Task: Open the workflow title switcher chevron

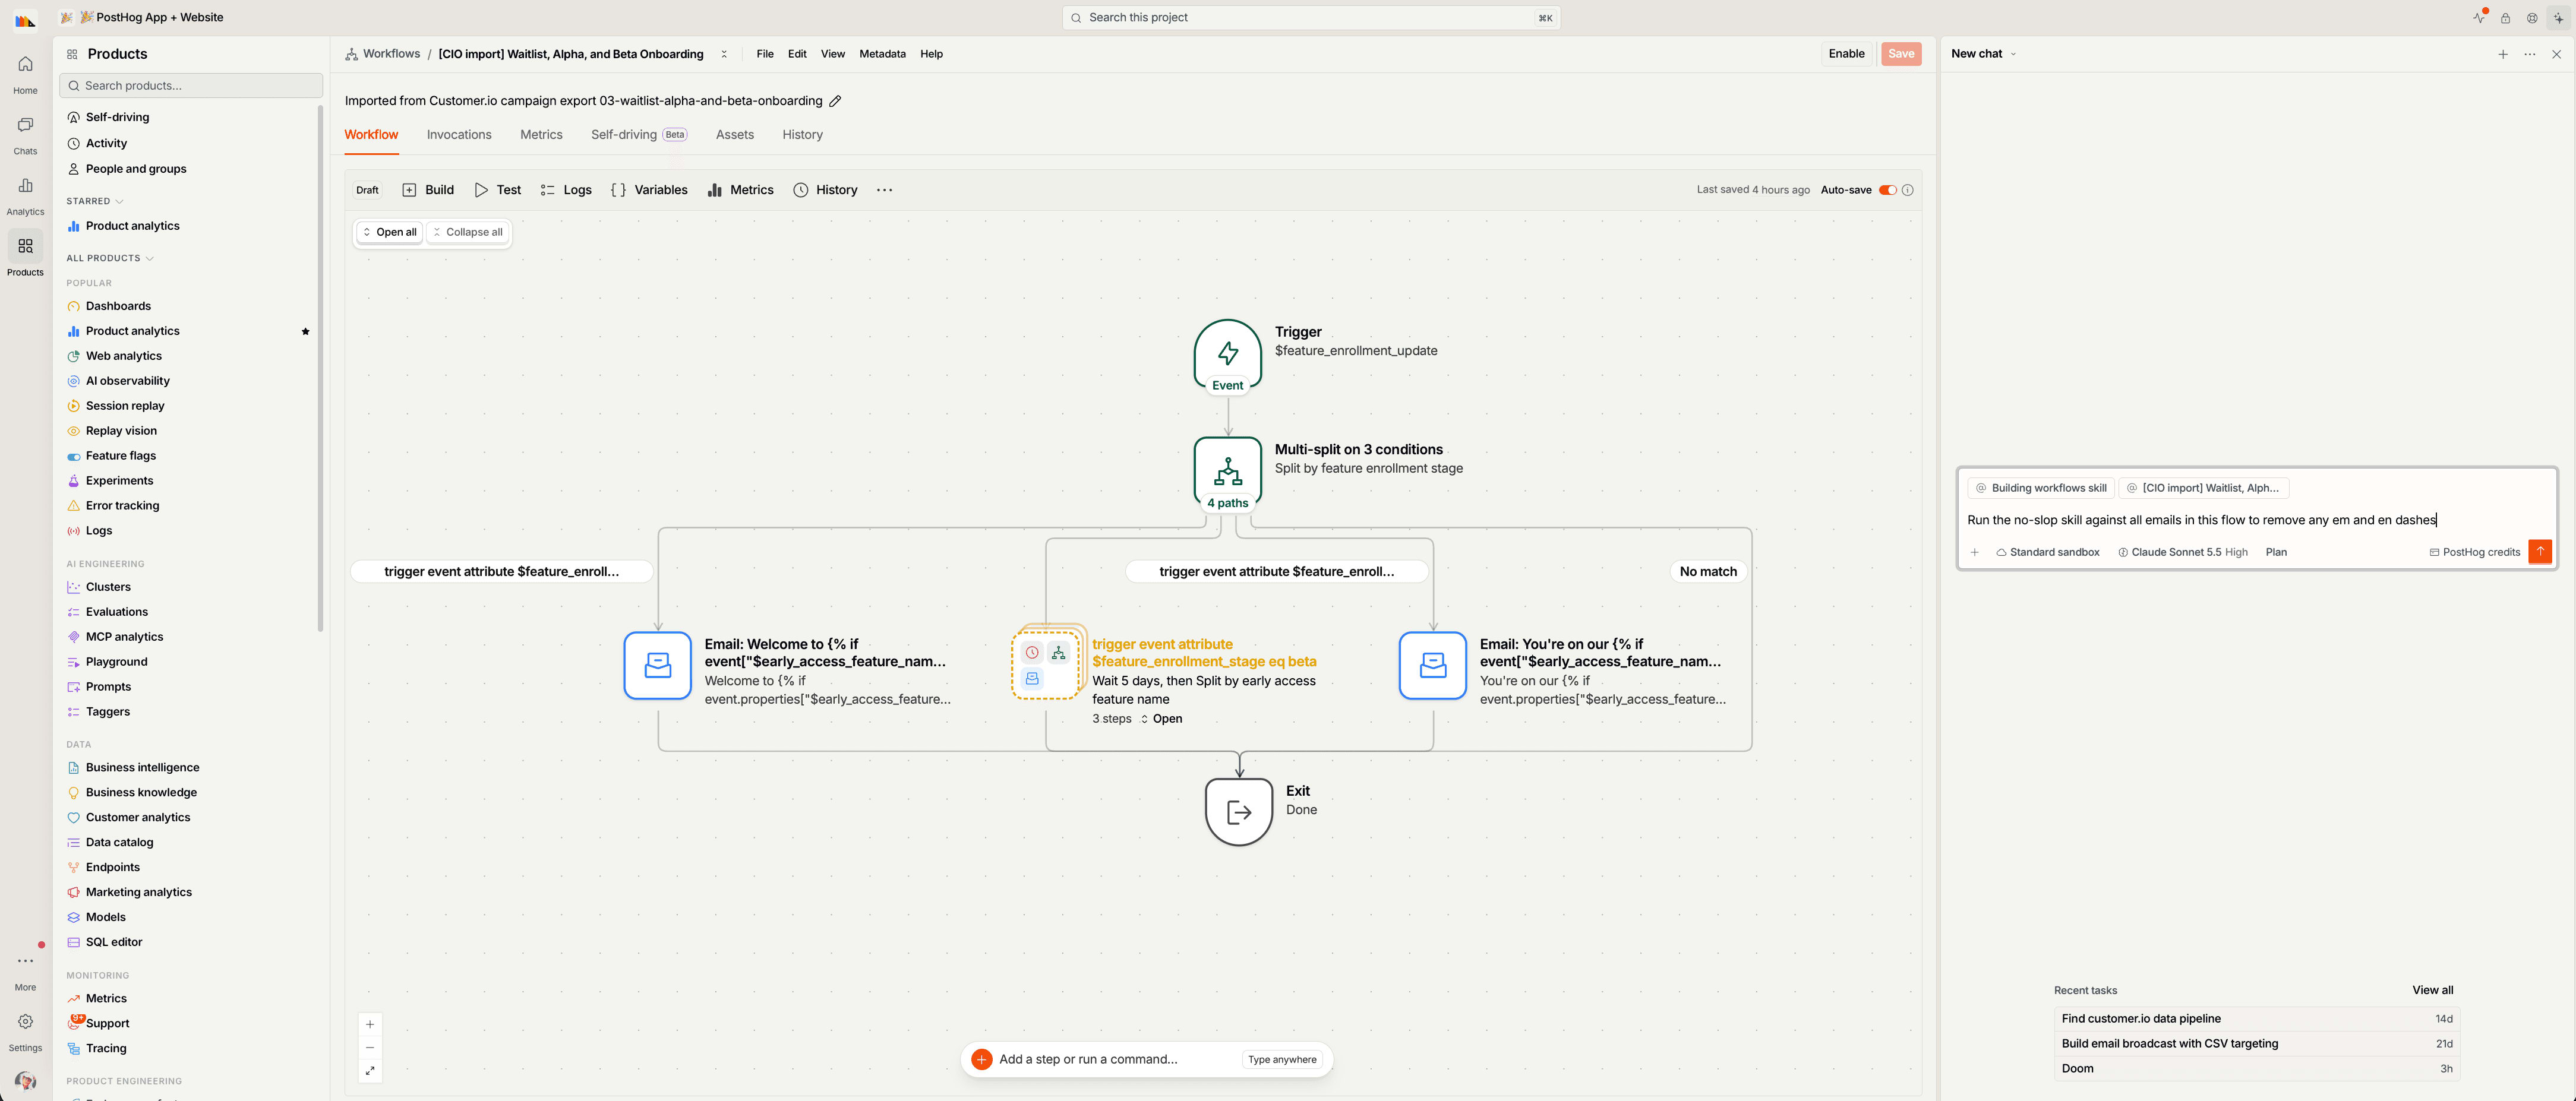Action: 724,54
